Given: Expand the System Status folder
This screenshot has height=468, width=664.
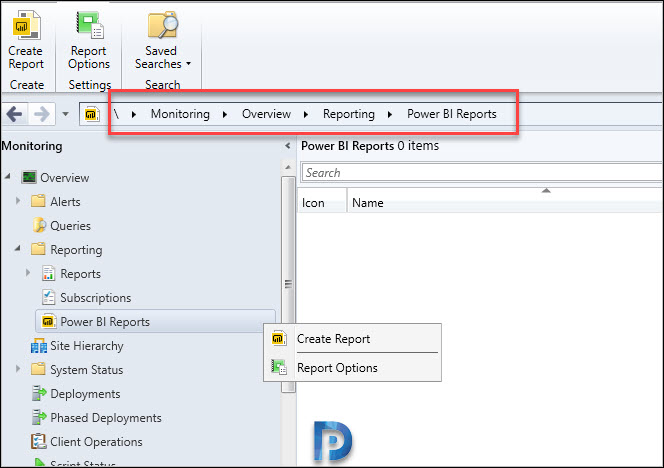Looking at the screenshot, I should pos(18,368).
